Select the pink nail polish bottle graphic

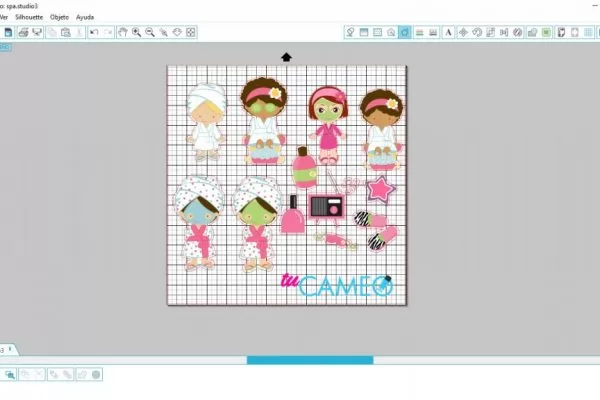(293, 214)
